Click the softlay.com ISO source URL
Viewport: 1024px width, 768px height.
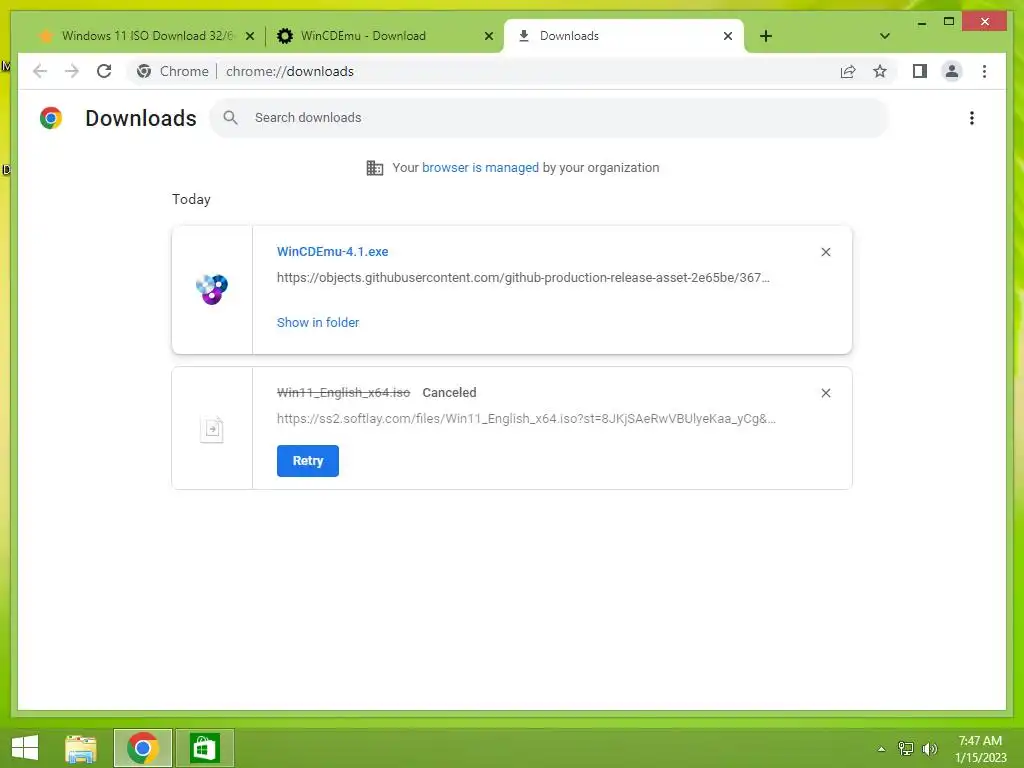coord(526,419)
